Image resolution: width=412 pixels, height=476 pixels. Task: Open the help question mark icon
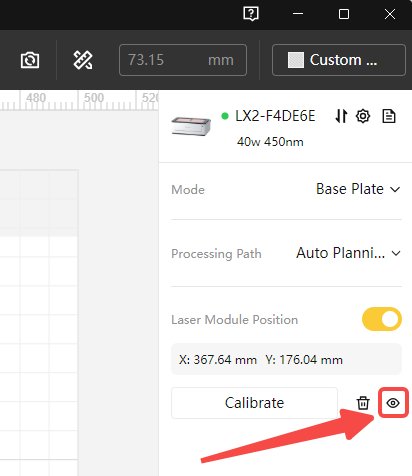251,14
